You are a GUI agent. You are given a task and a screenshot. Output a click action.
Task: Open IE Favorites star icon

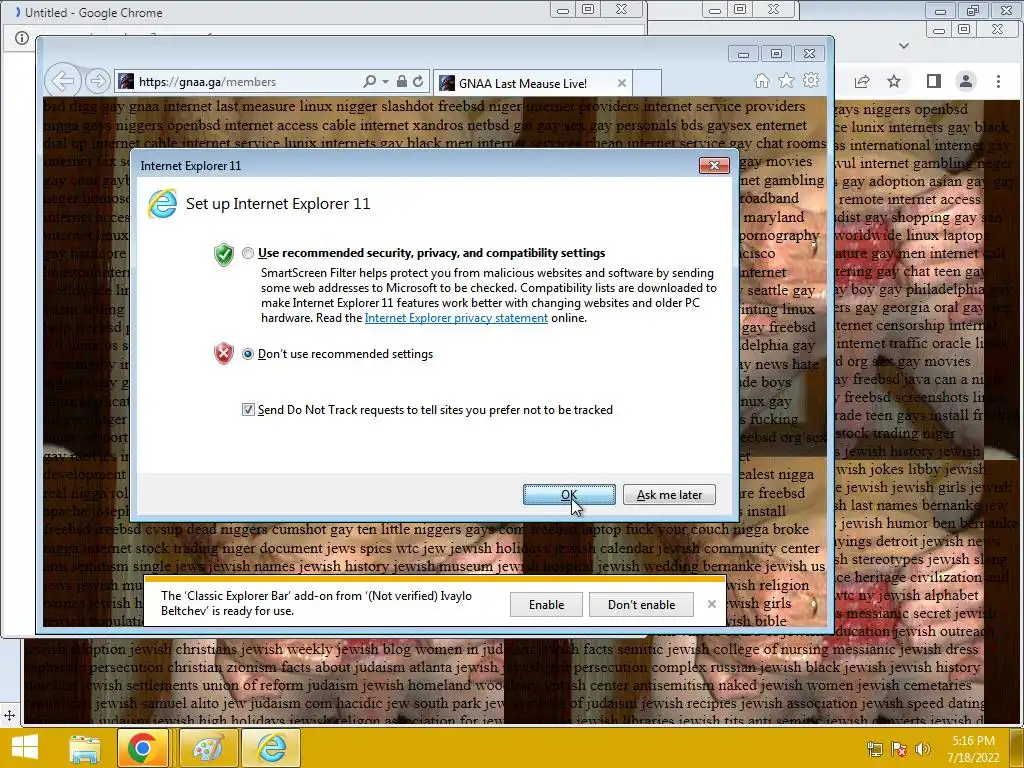786,80
